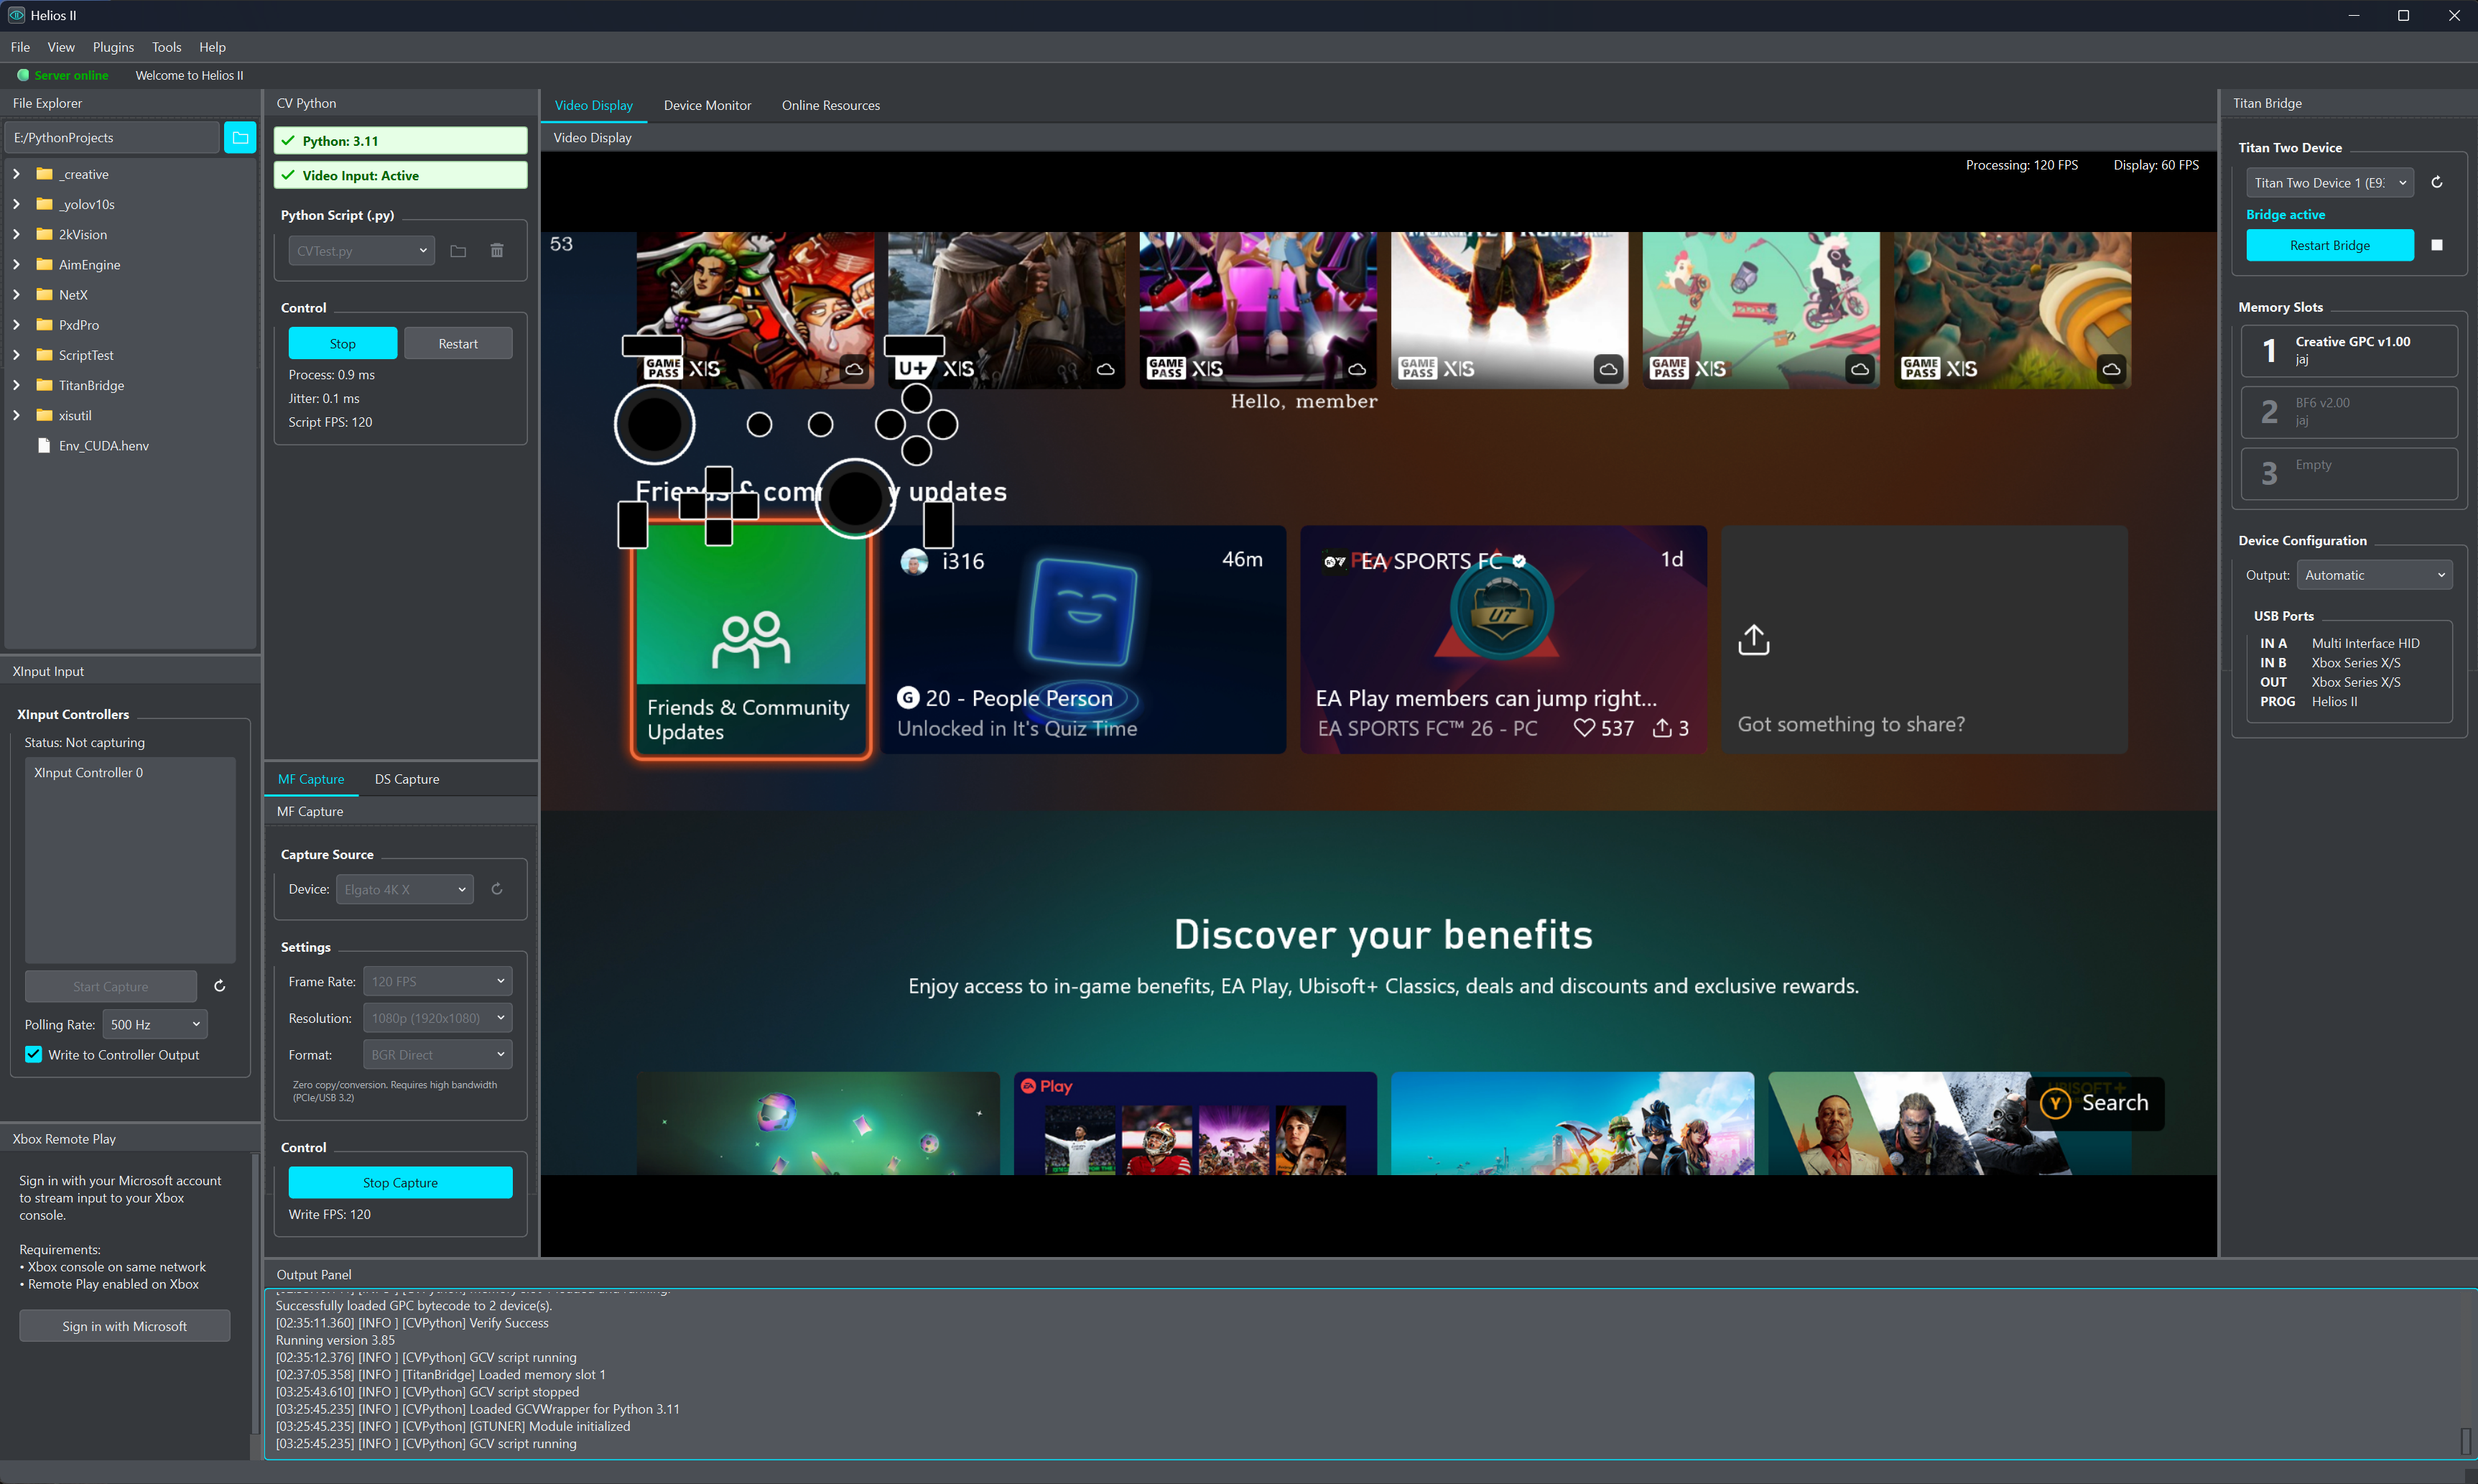Switch to the Device Monitor tab
This screenshot has width=2478, height=1484.
point(707,106)
